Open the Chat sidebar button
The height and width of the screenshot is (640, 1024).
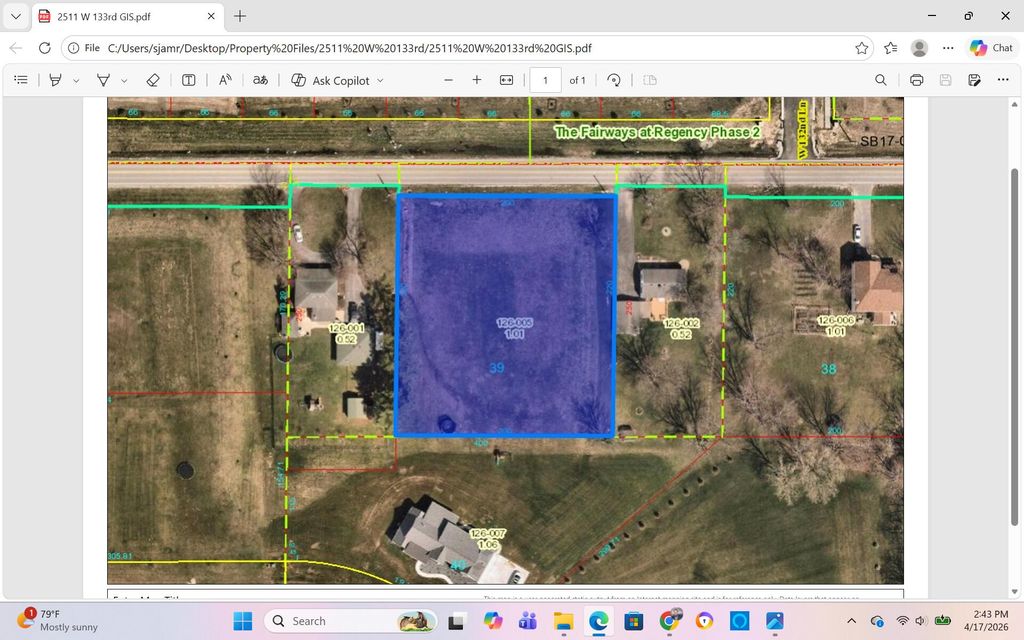[990, 47]
